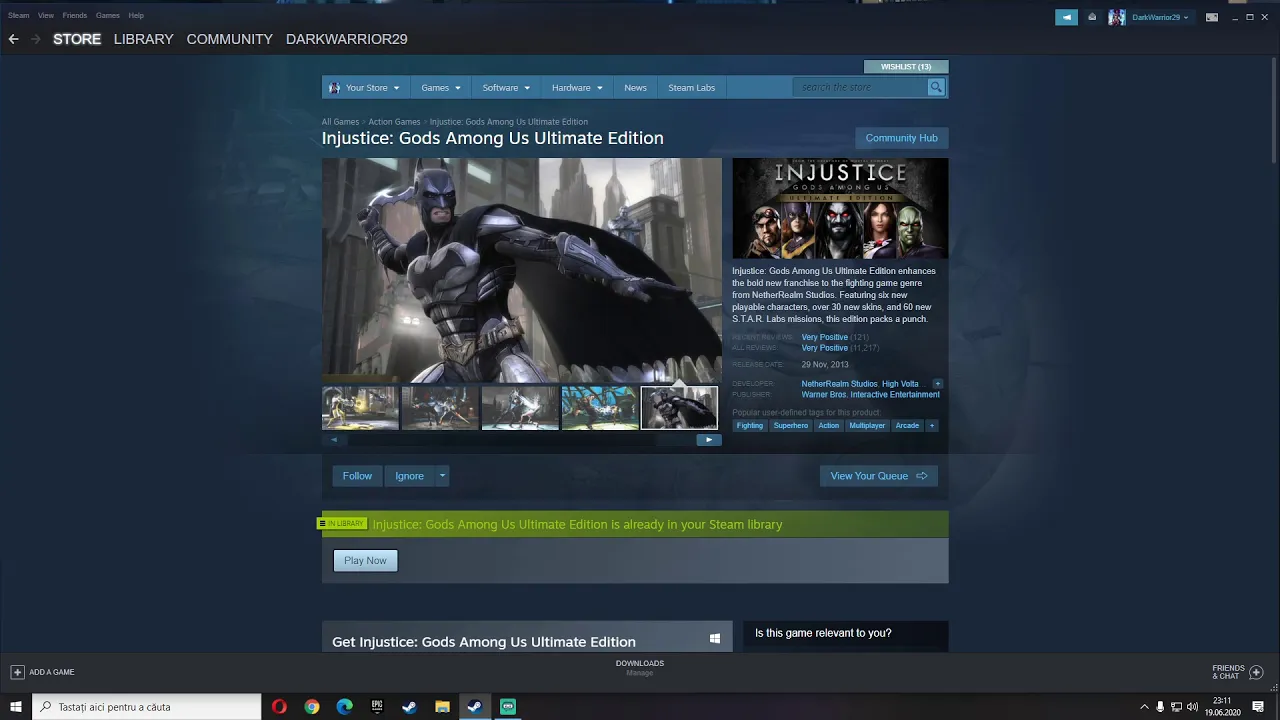Select the Batman screenshot thumbnail

679,408
